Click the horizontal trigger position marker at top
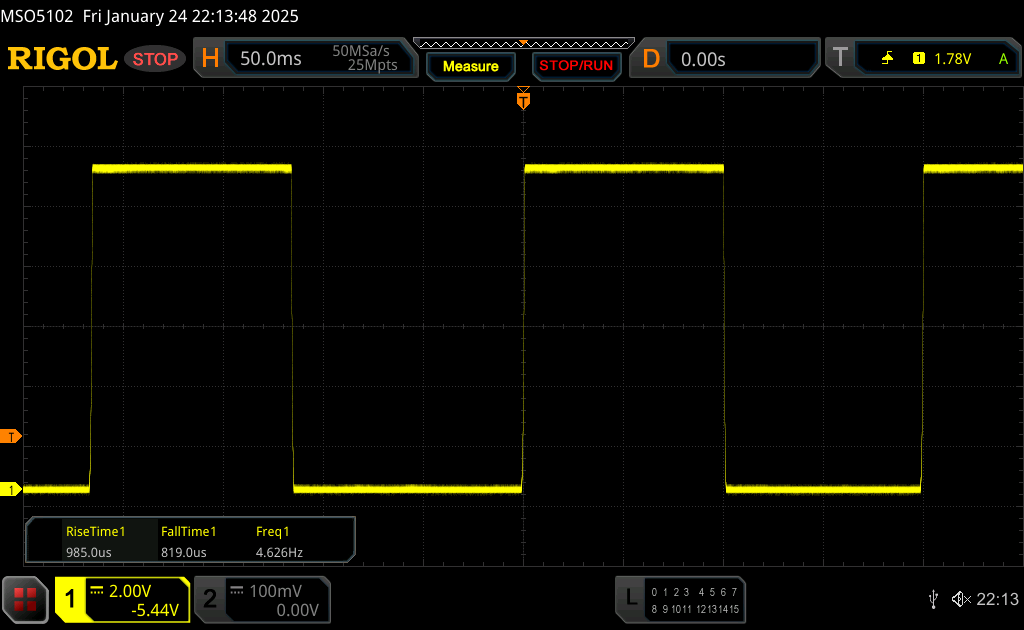 point(523,100)
